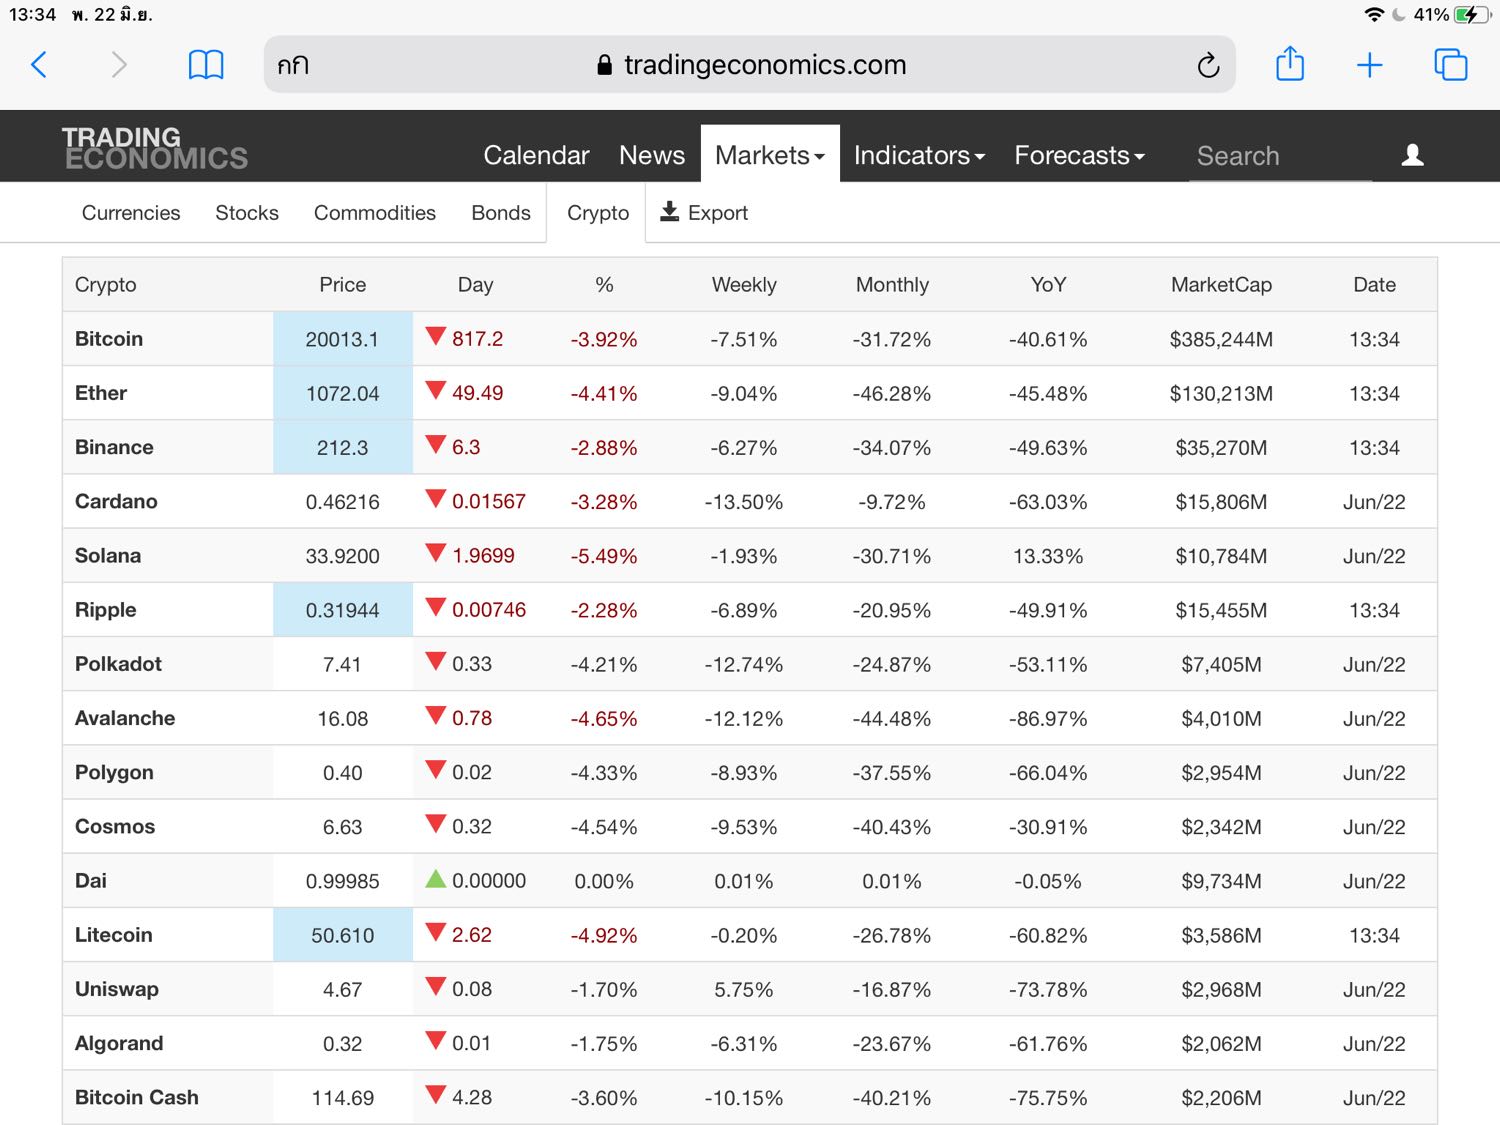Switch to the Currencies tab
This screenshot has height=1125, width=1500.
click(131, 213)
